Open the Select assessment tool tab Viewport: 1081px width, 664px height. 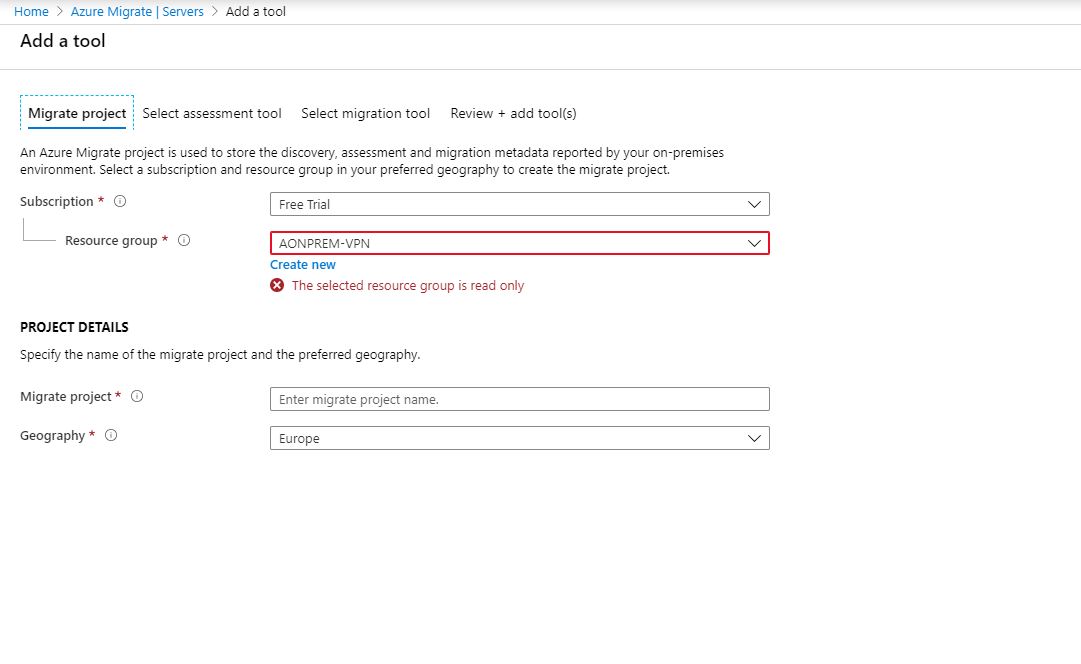coord(212,114)
